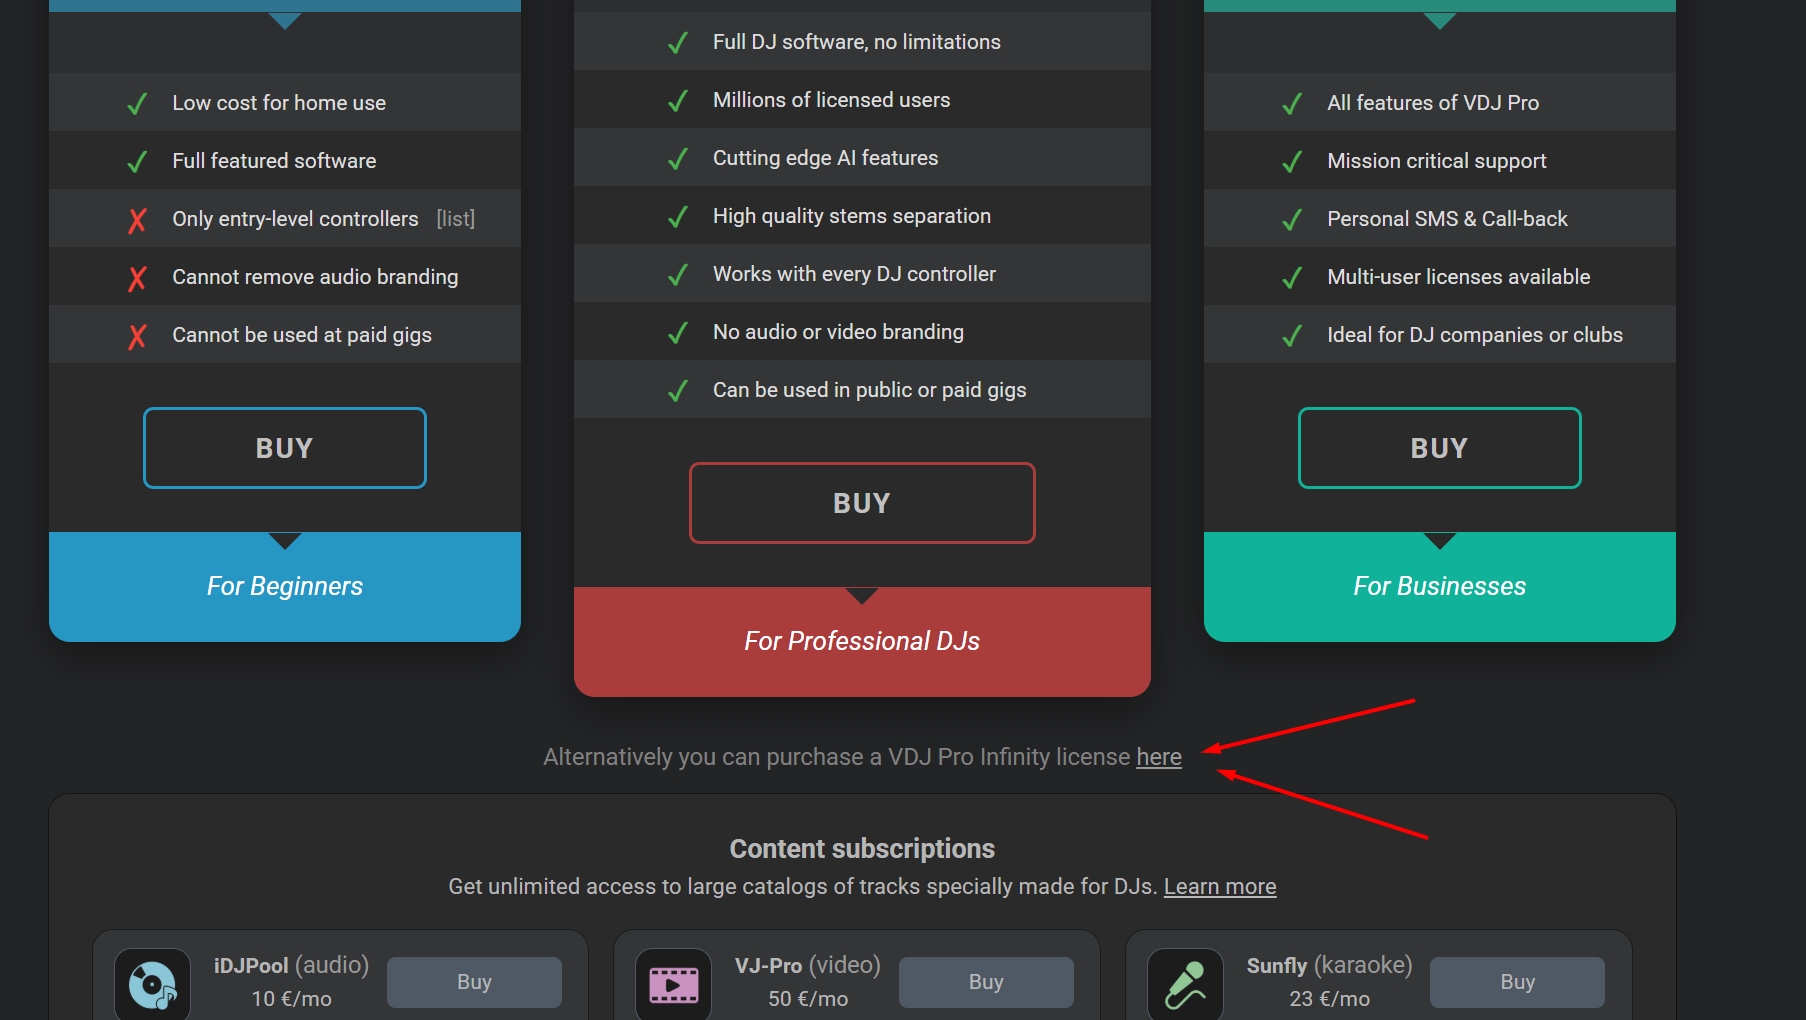Open Learn more about content subscriptions
The height and width of the screenshot is (1020, 1806).
[1220, 887]
